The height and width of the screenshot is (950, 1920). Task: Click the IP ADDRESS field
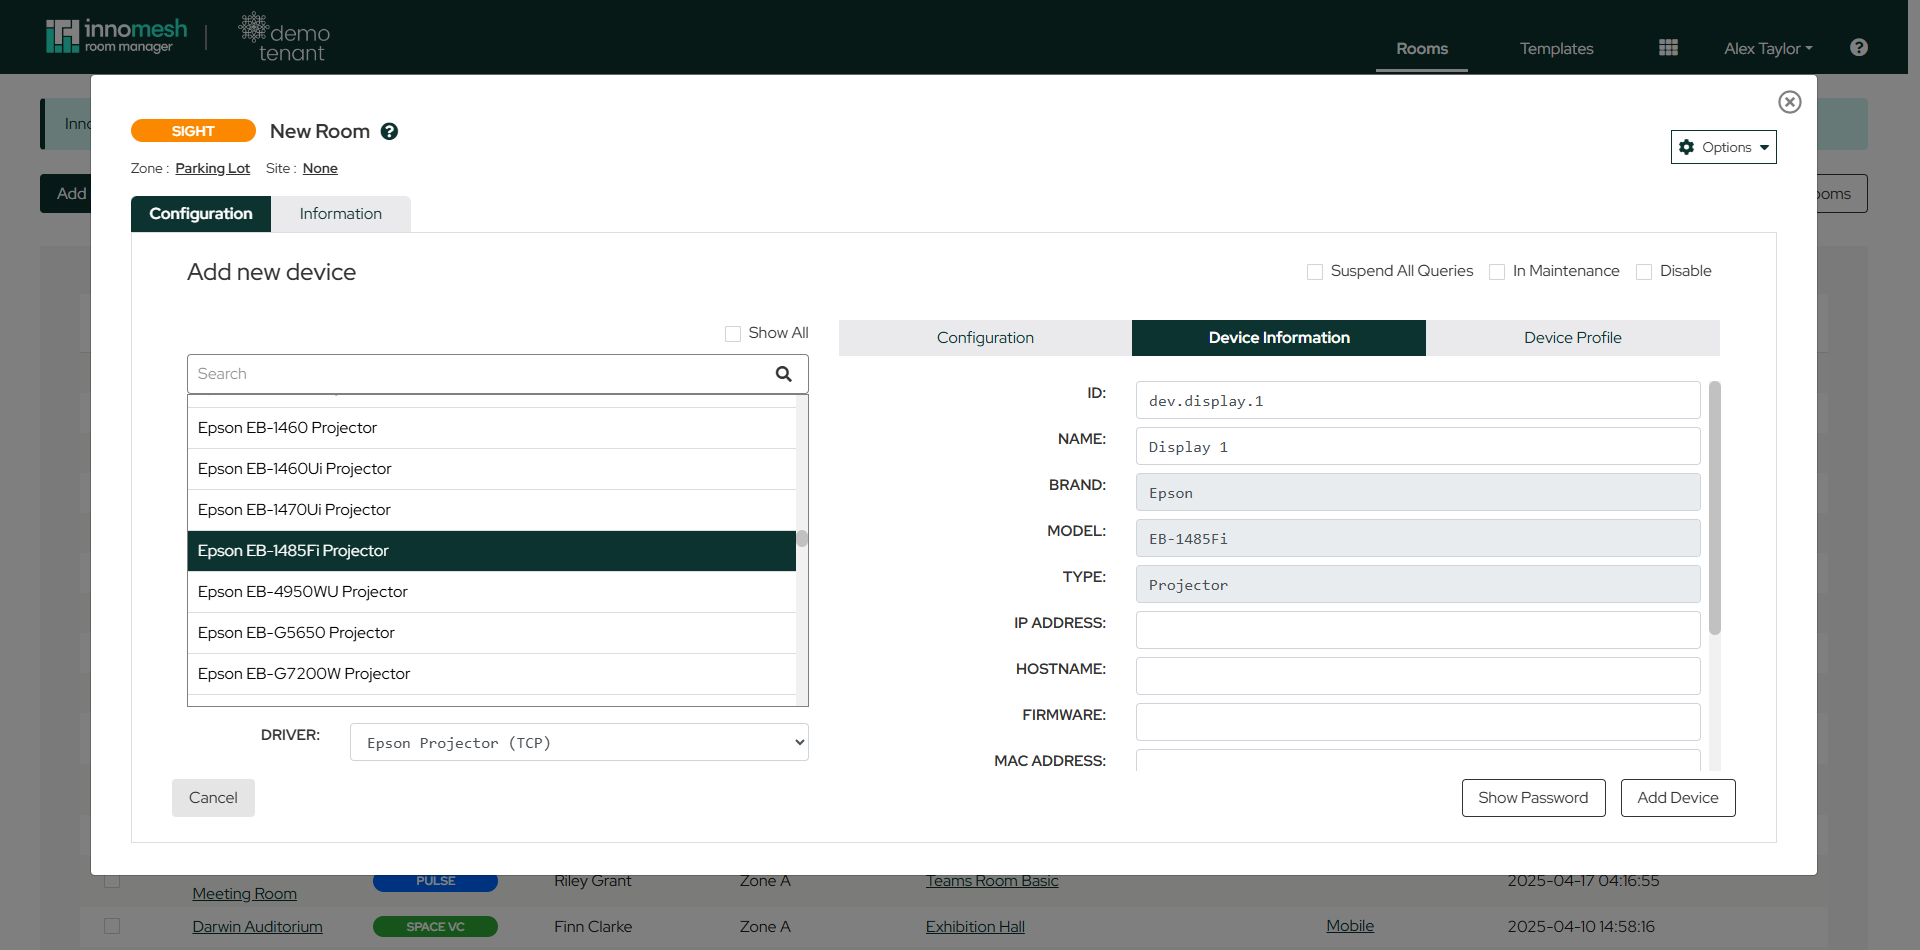click(1418, 630)
